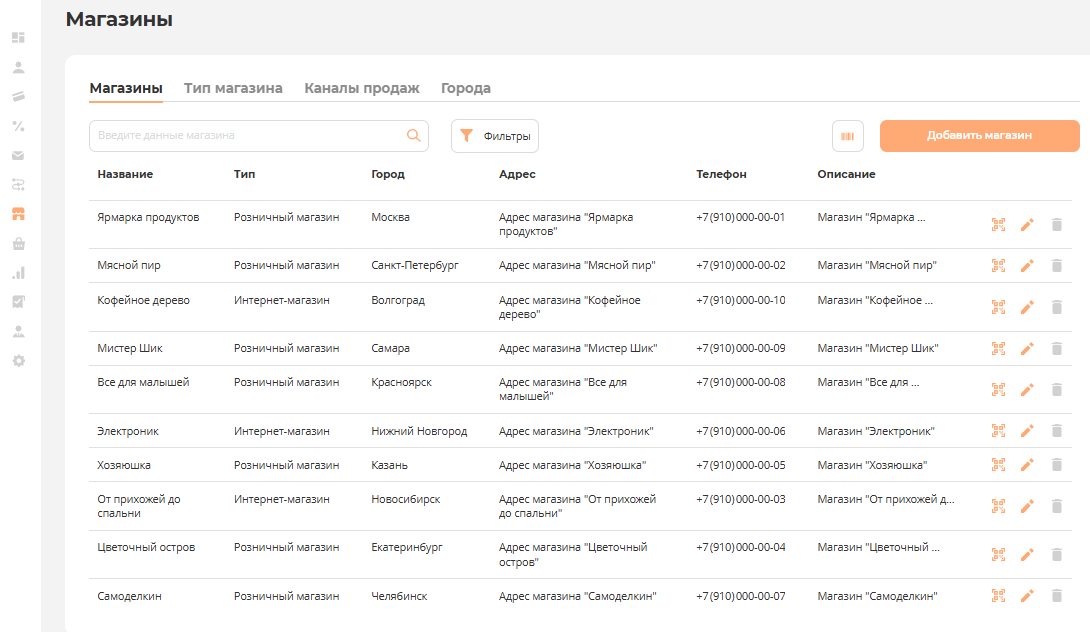Open the dashboard icon in sidebar
Screen dimensions: 1090x632
coord(18,38)
